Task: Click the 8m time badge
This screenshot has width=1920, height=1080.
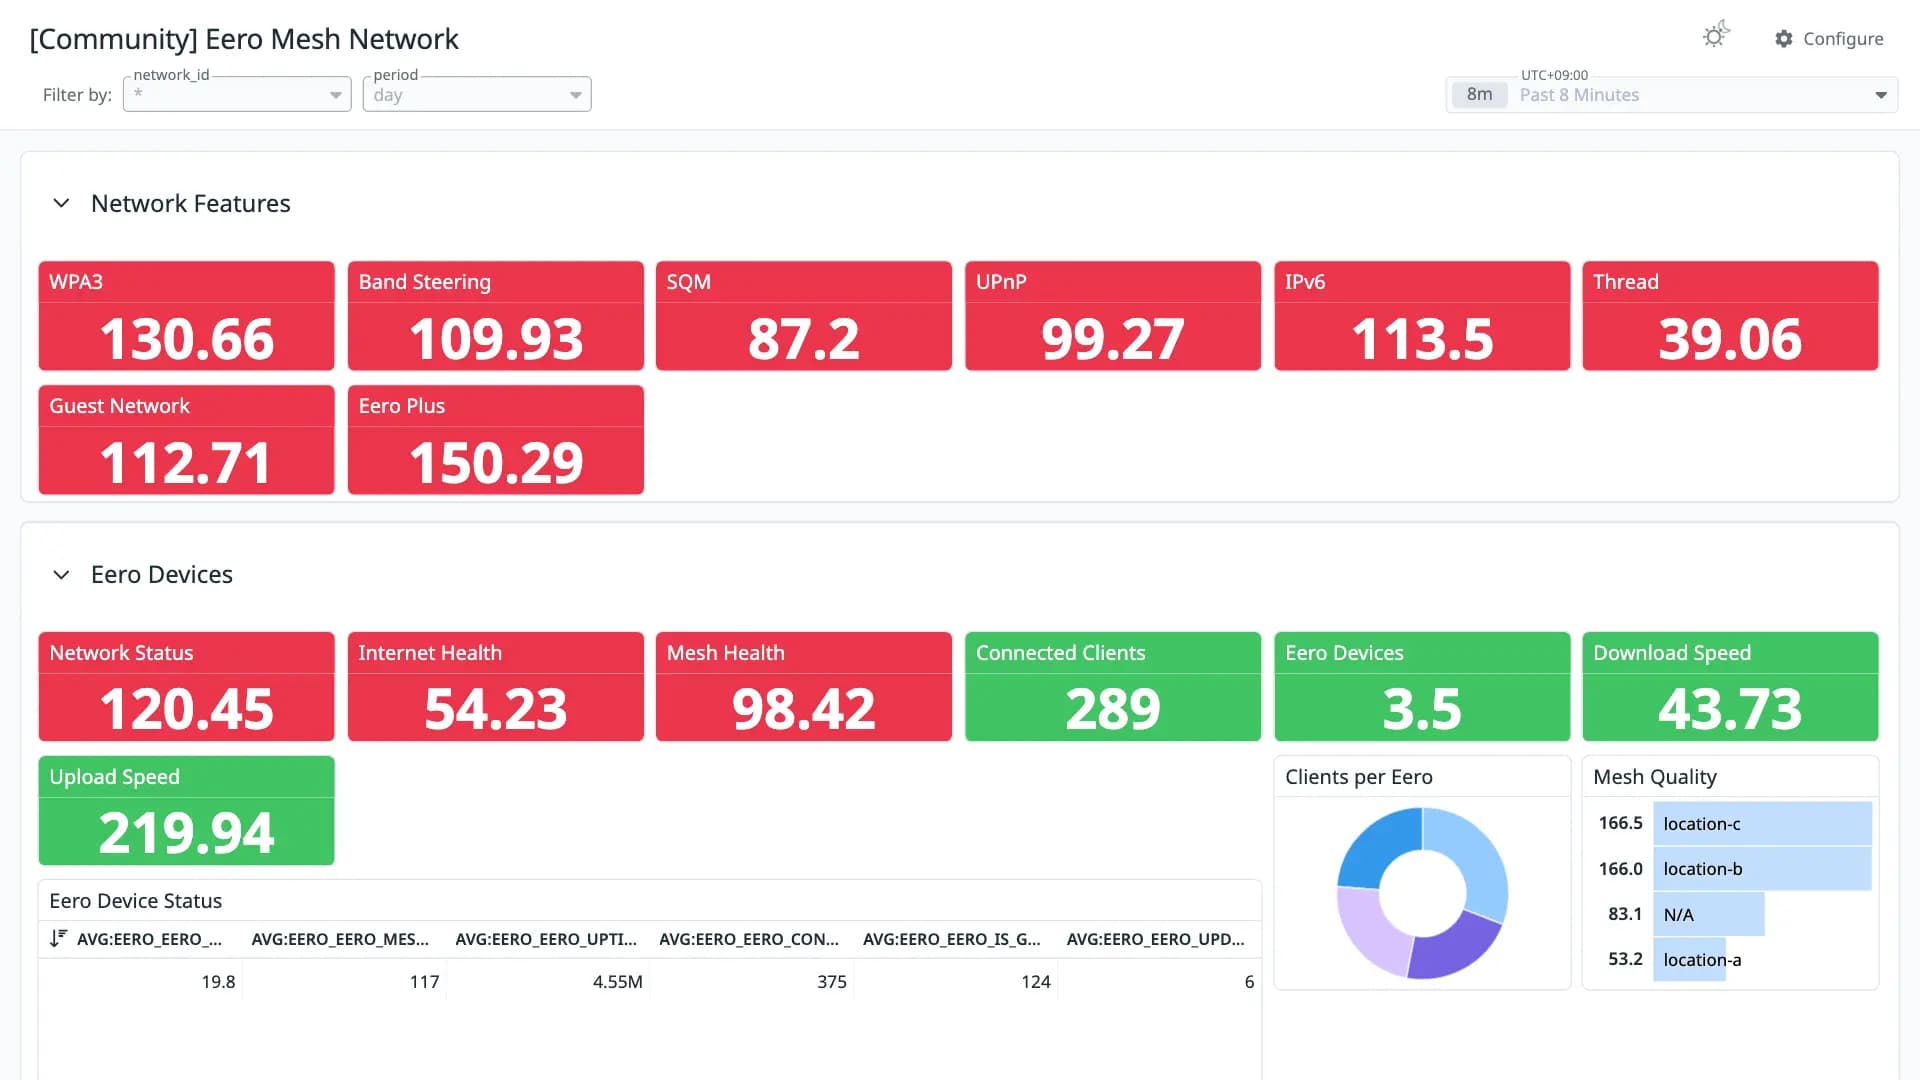Action: (x=1479, y=94)
